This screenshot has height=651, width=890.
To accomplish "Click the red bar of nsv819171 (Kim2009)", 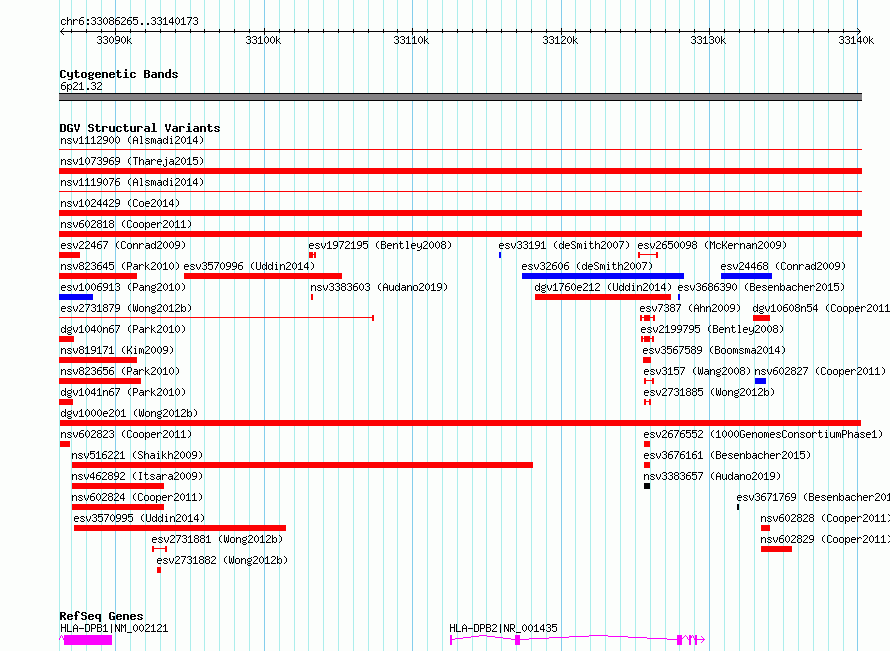I will tap(98, 360).
